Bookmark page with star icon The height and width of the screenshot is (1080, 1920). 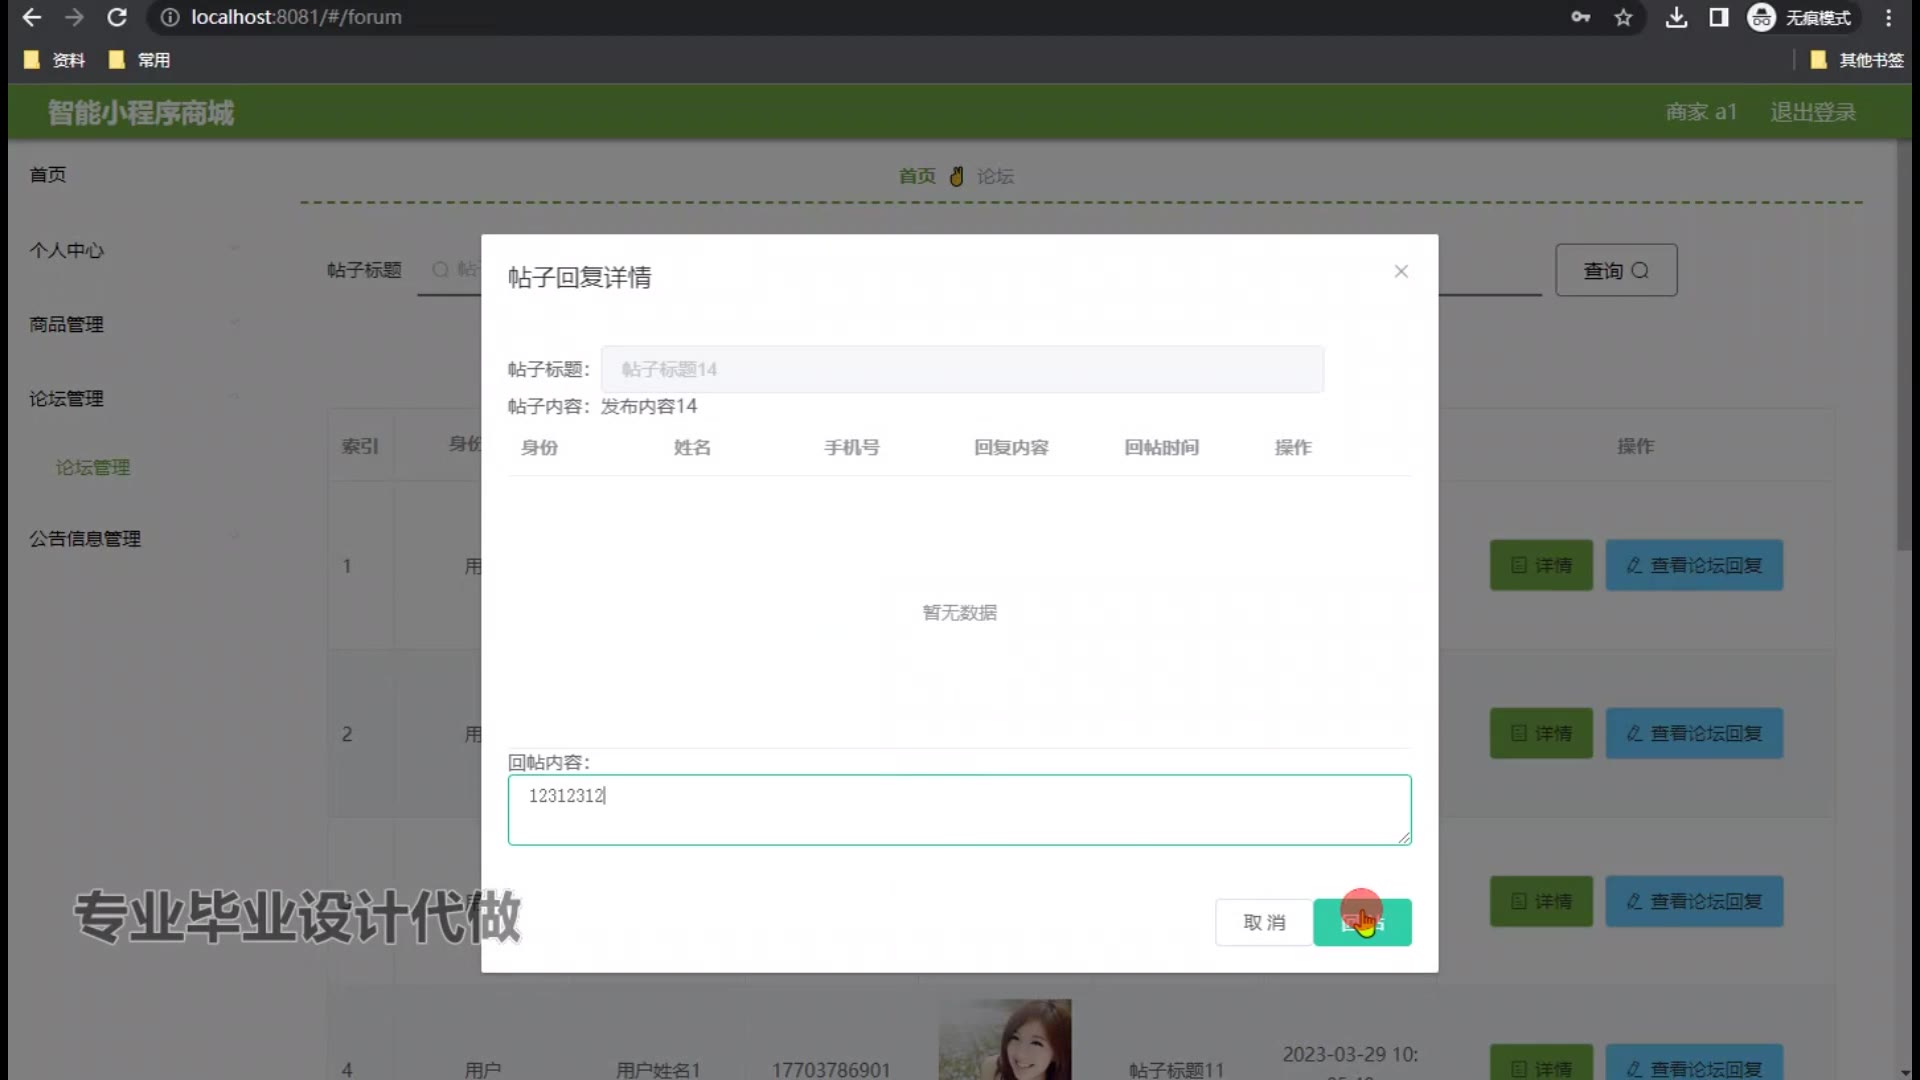coord(1623,17)
